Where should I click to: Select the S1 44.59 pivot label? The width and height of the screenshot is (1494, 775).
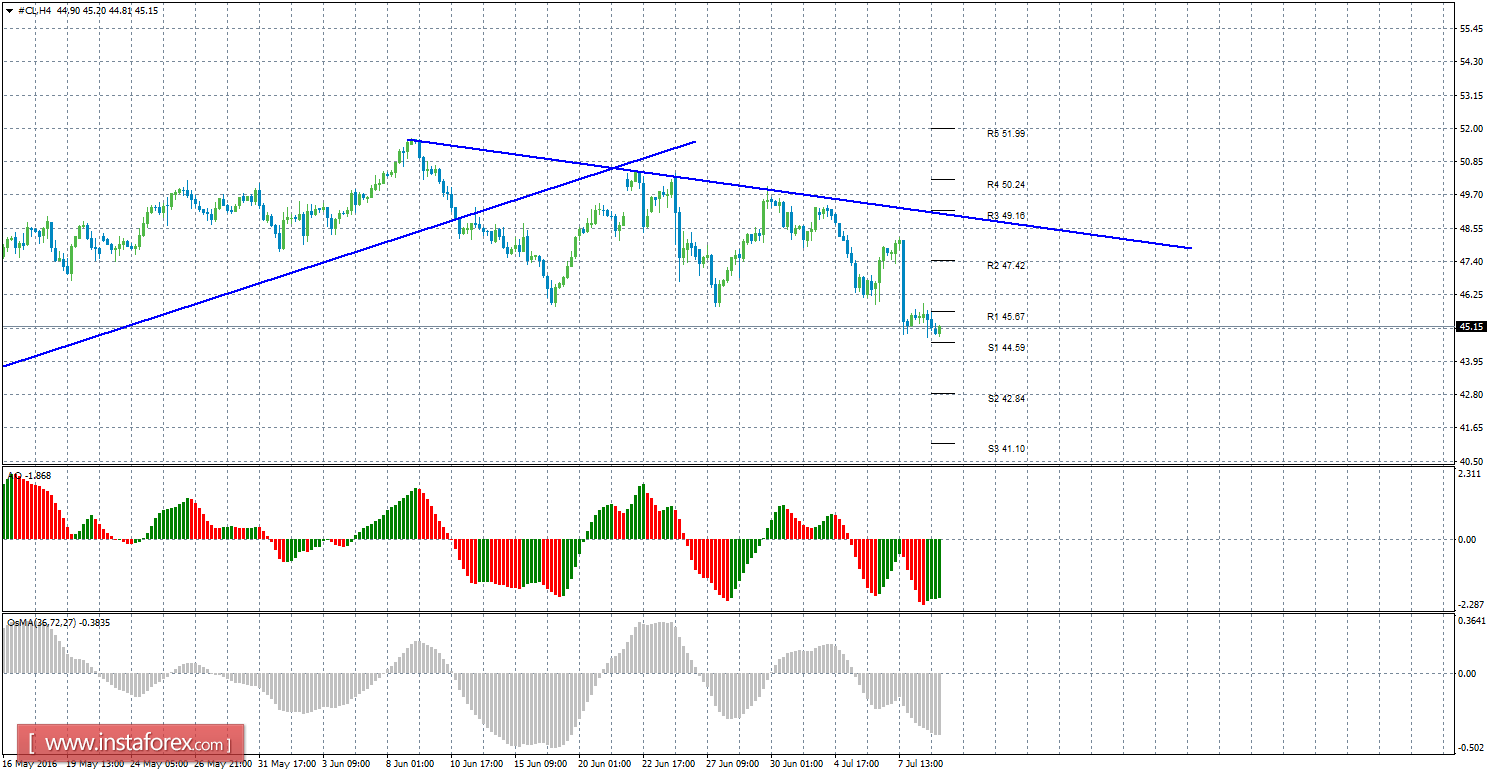coord(1006,348)
